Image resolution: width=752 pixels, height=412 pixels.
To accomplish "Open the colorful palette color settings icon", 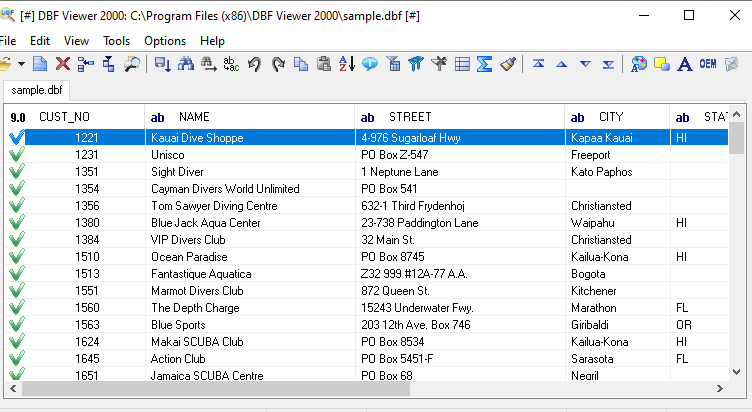I will coord(638,64).
